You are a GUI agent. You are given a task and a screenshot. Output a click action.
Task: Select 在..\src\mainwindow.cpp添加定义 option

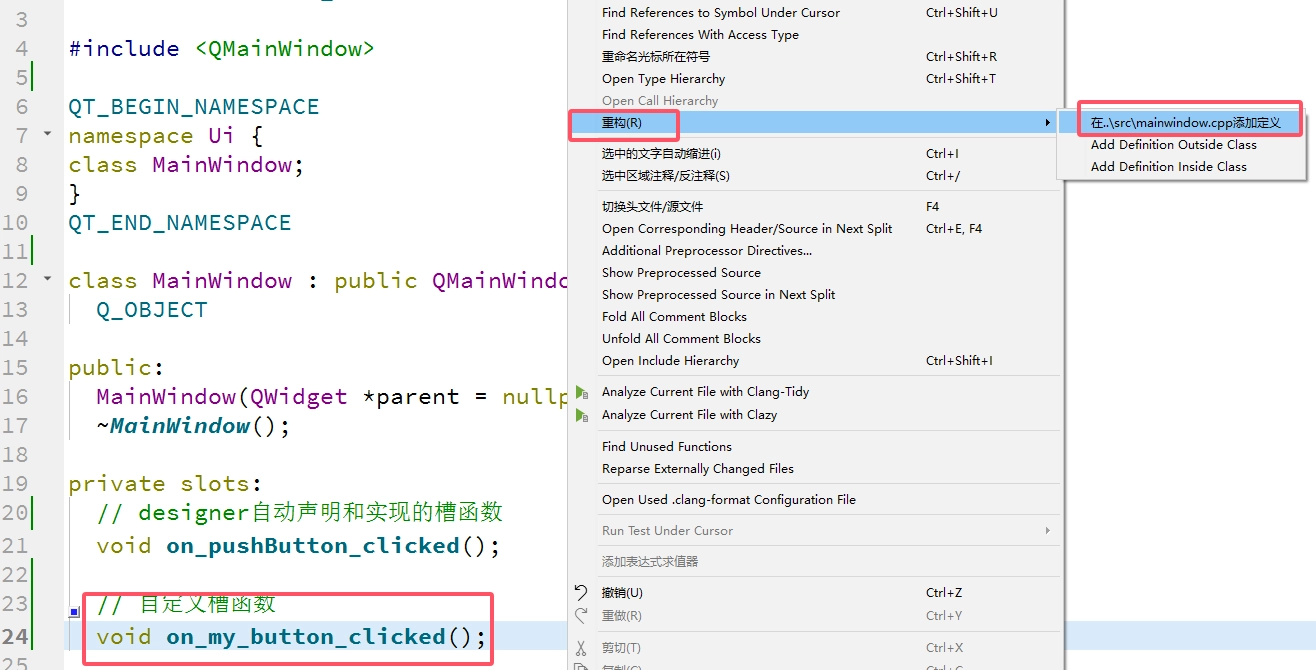(x=1185, y=123)
